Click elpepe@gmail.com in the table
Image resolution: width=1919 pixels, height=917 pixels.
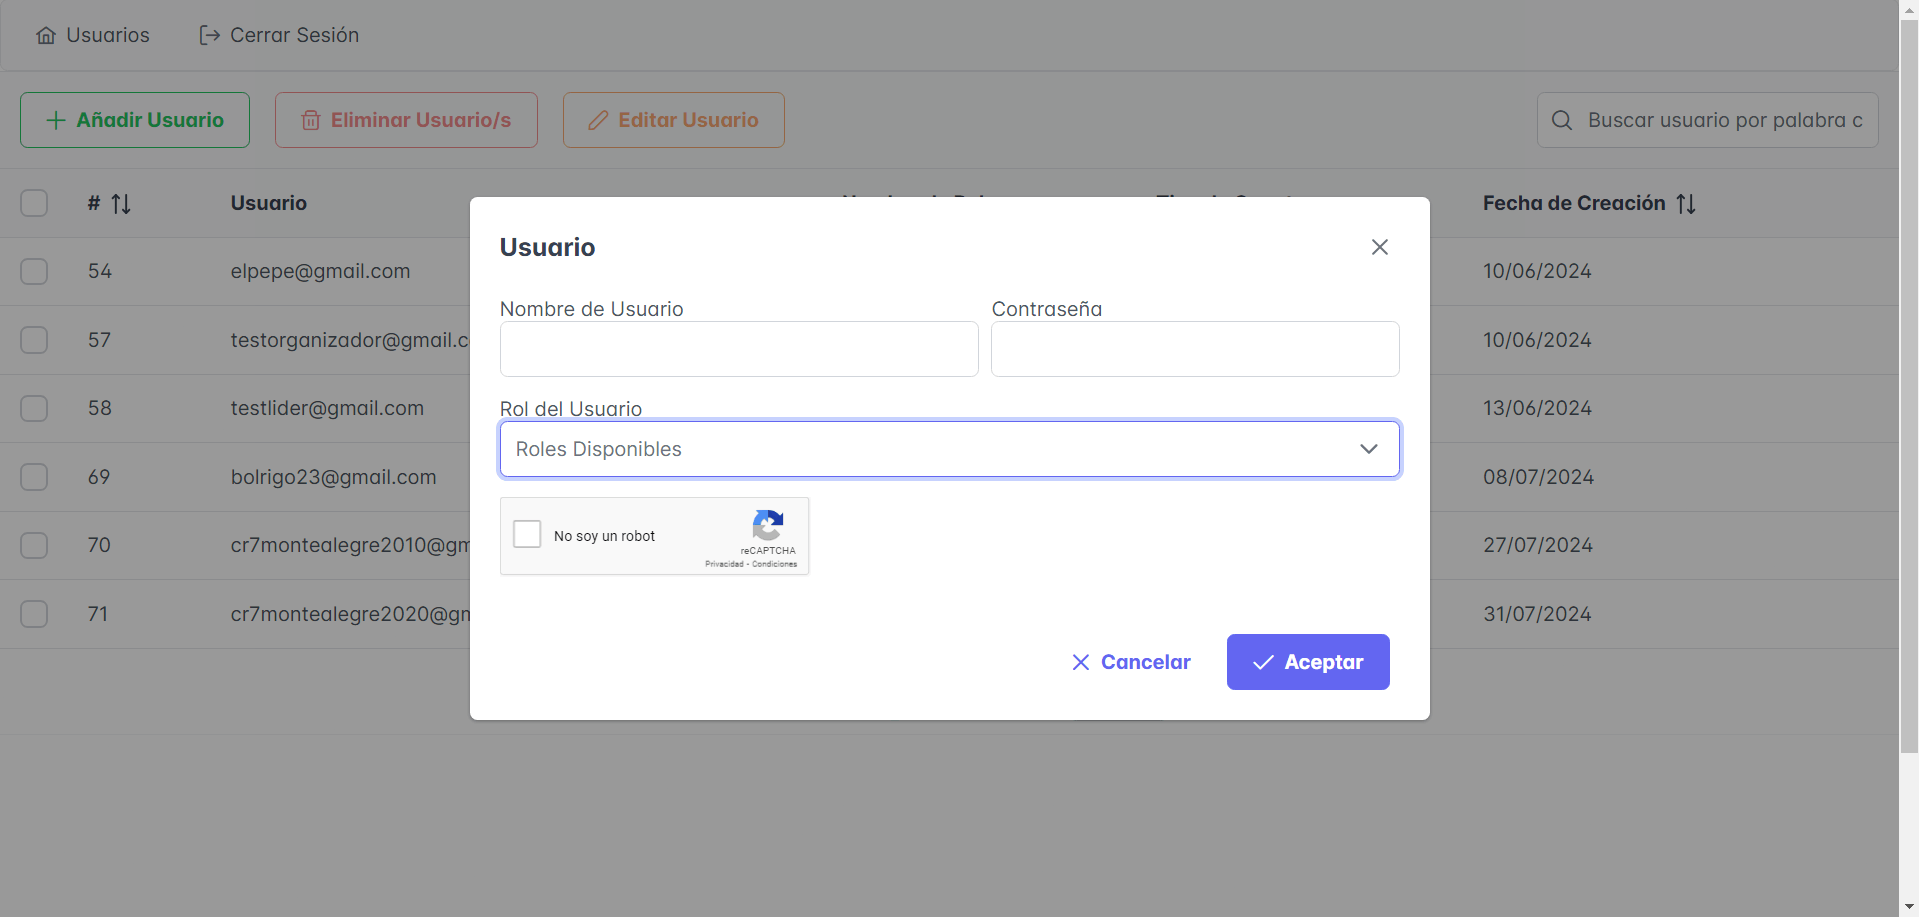[x=320, y=271]
